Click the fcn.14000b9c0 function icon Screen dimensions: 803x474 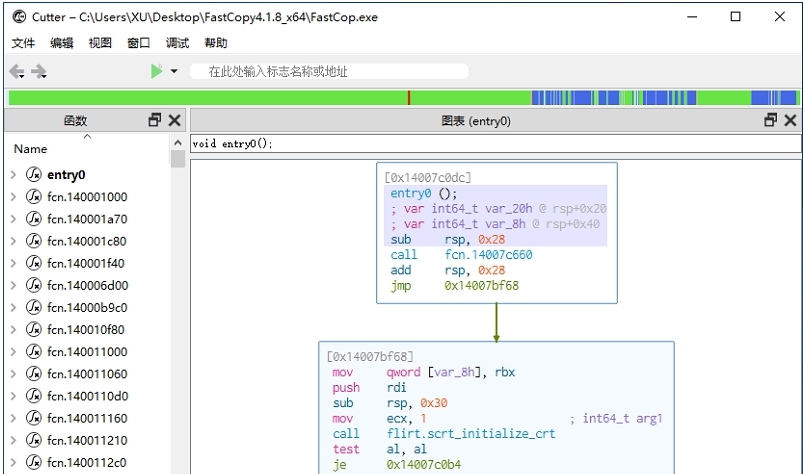pos(34,307)
